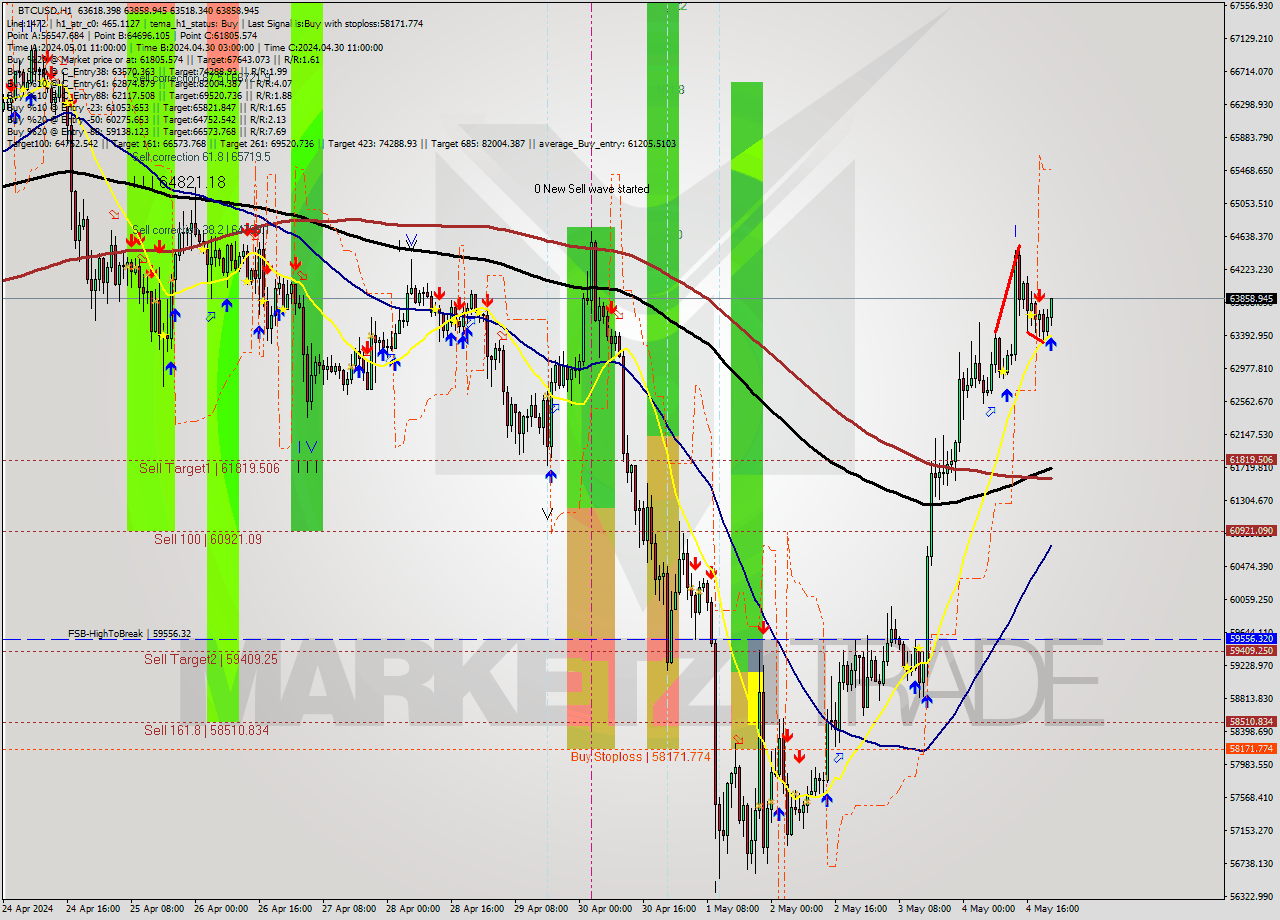Click the 57983.550 price scale value

click(1251, 764)
